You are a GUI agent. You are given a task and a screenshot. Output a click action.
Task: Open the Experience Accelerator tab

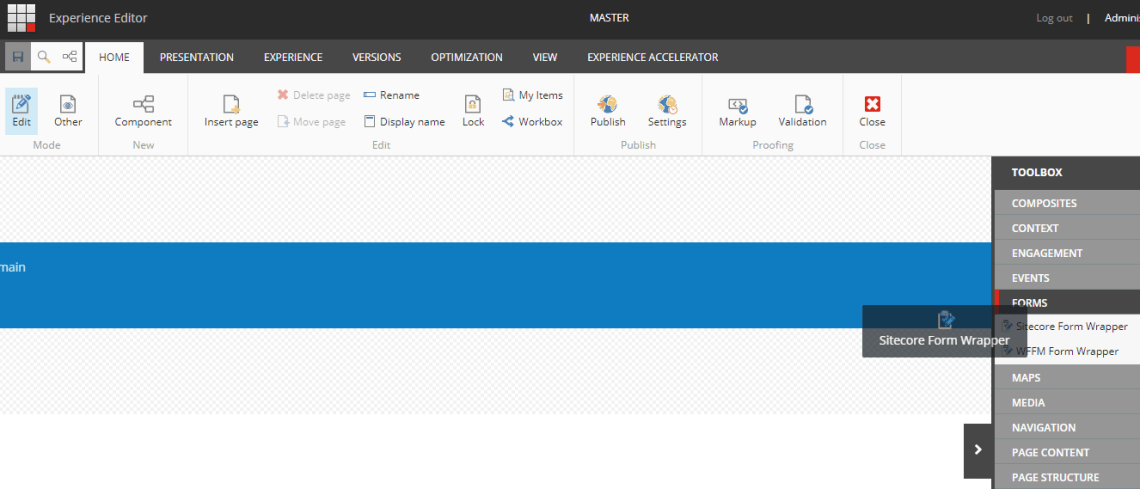coord(652,57)
